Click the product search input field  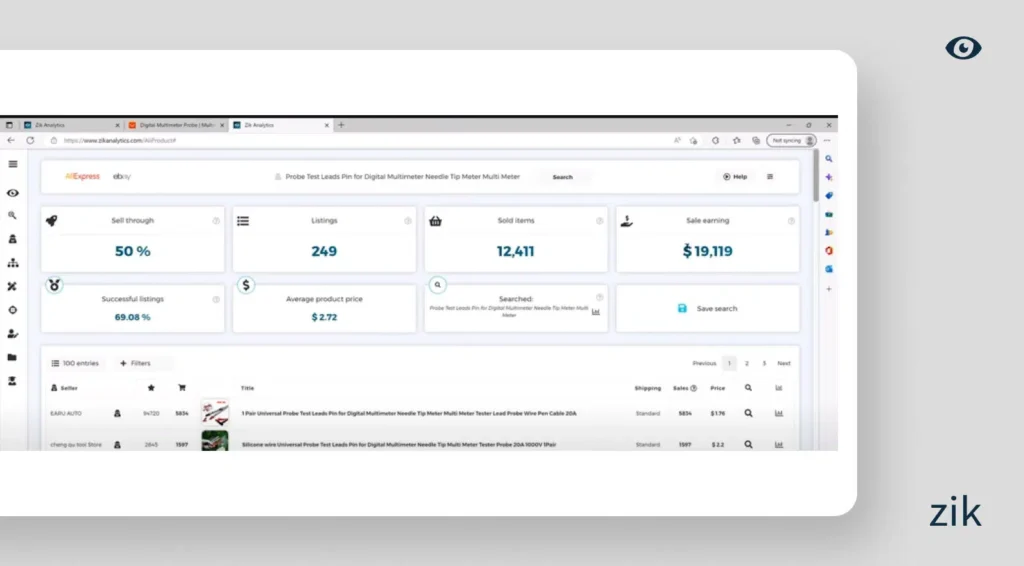point(400,177)
